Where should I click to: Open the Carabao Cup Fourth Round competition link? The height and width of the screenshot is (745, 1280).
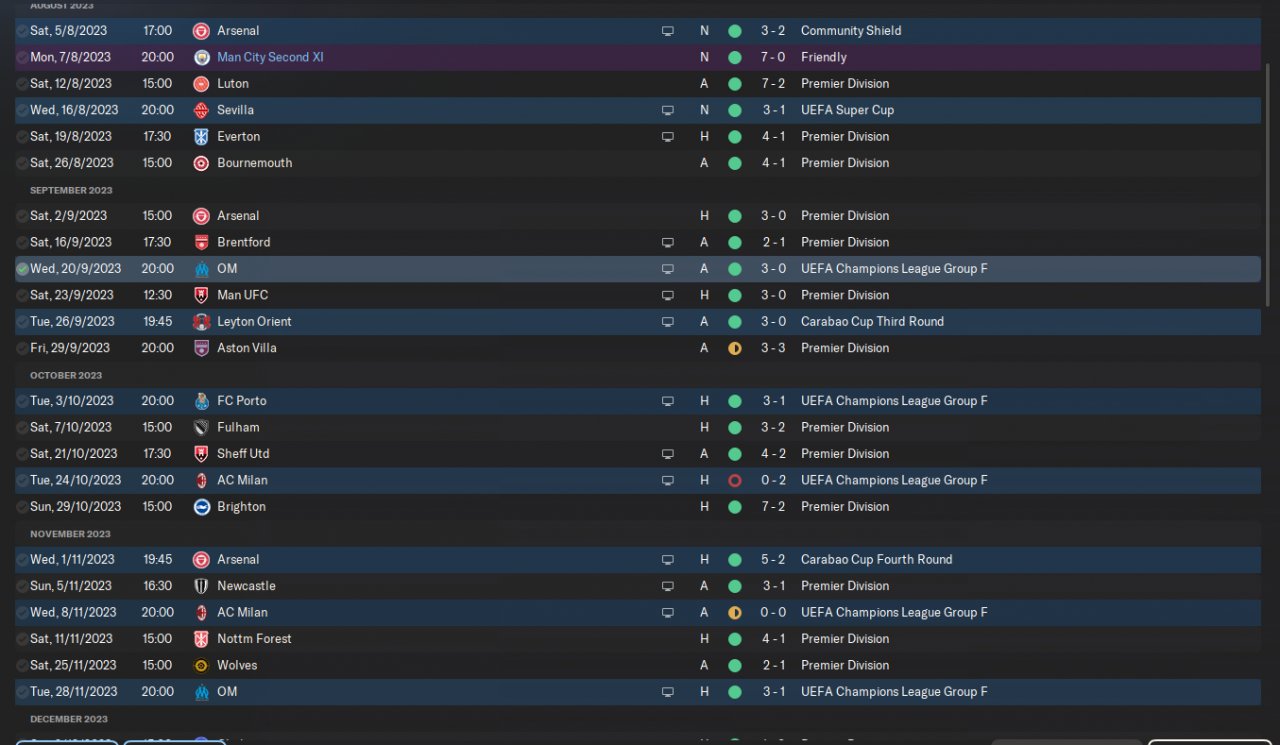[876, 560]
